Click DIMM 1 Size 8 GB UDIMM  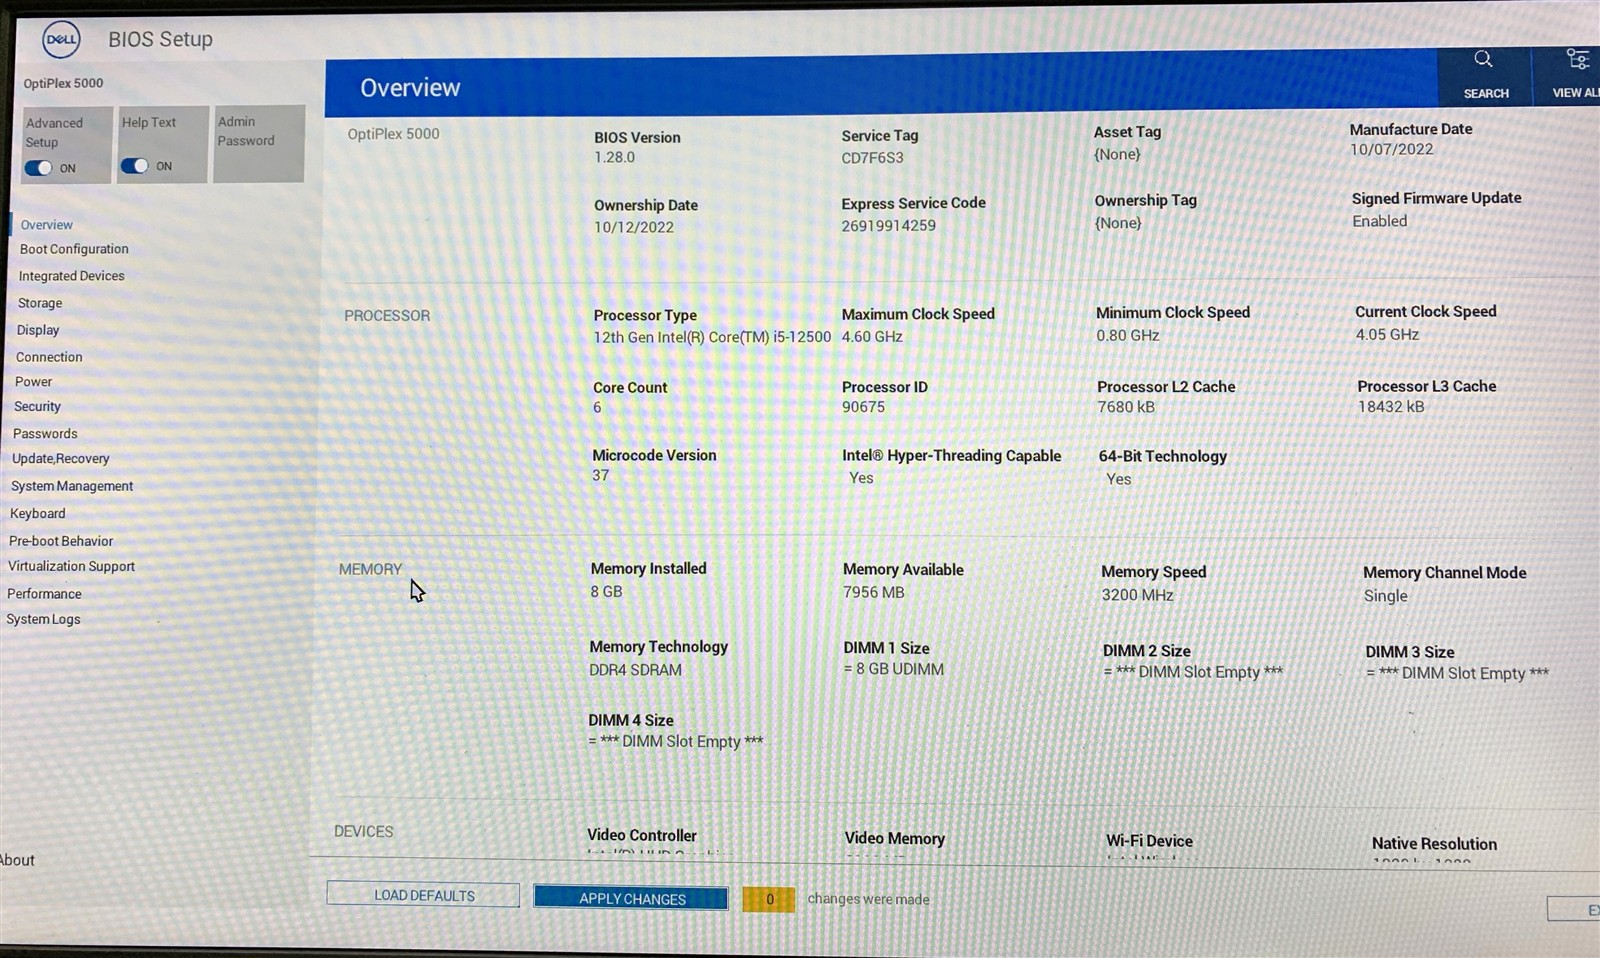click(893, 669)
